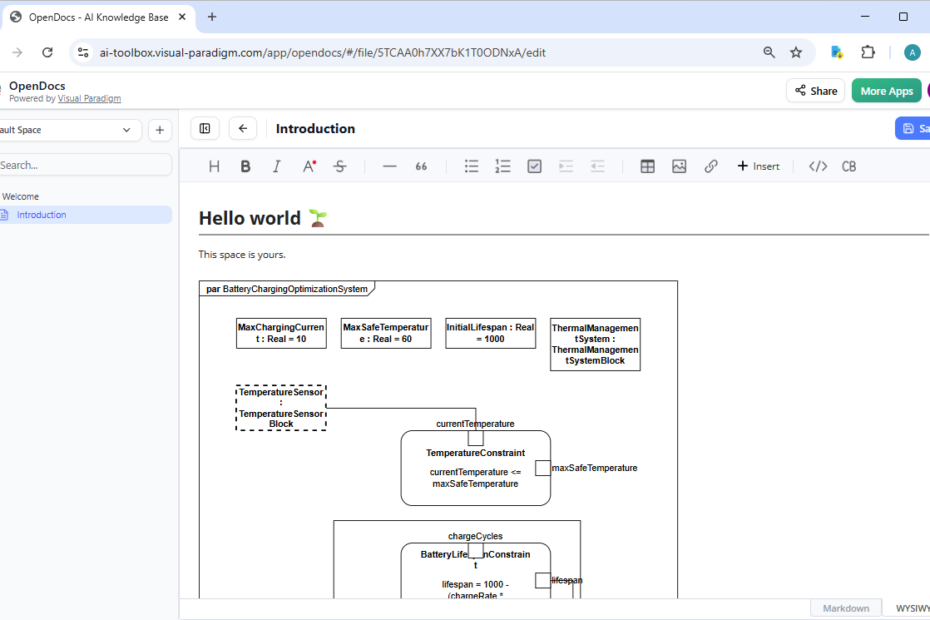The width and height of the screenshot is (930, 620).
Task: Apply strikethrough formatting
Action: 340,166
